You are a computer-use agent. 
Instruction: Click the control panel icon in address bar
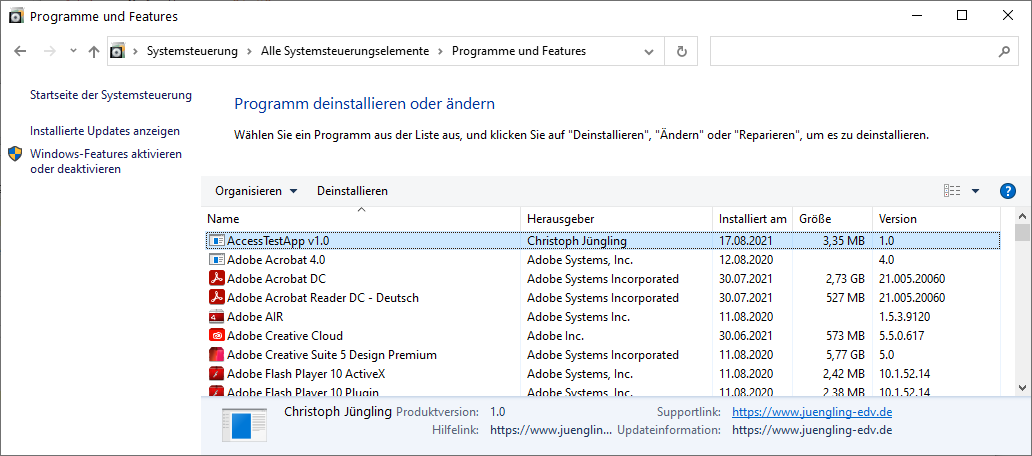click(x=117, y=51)
